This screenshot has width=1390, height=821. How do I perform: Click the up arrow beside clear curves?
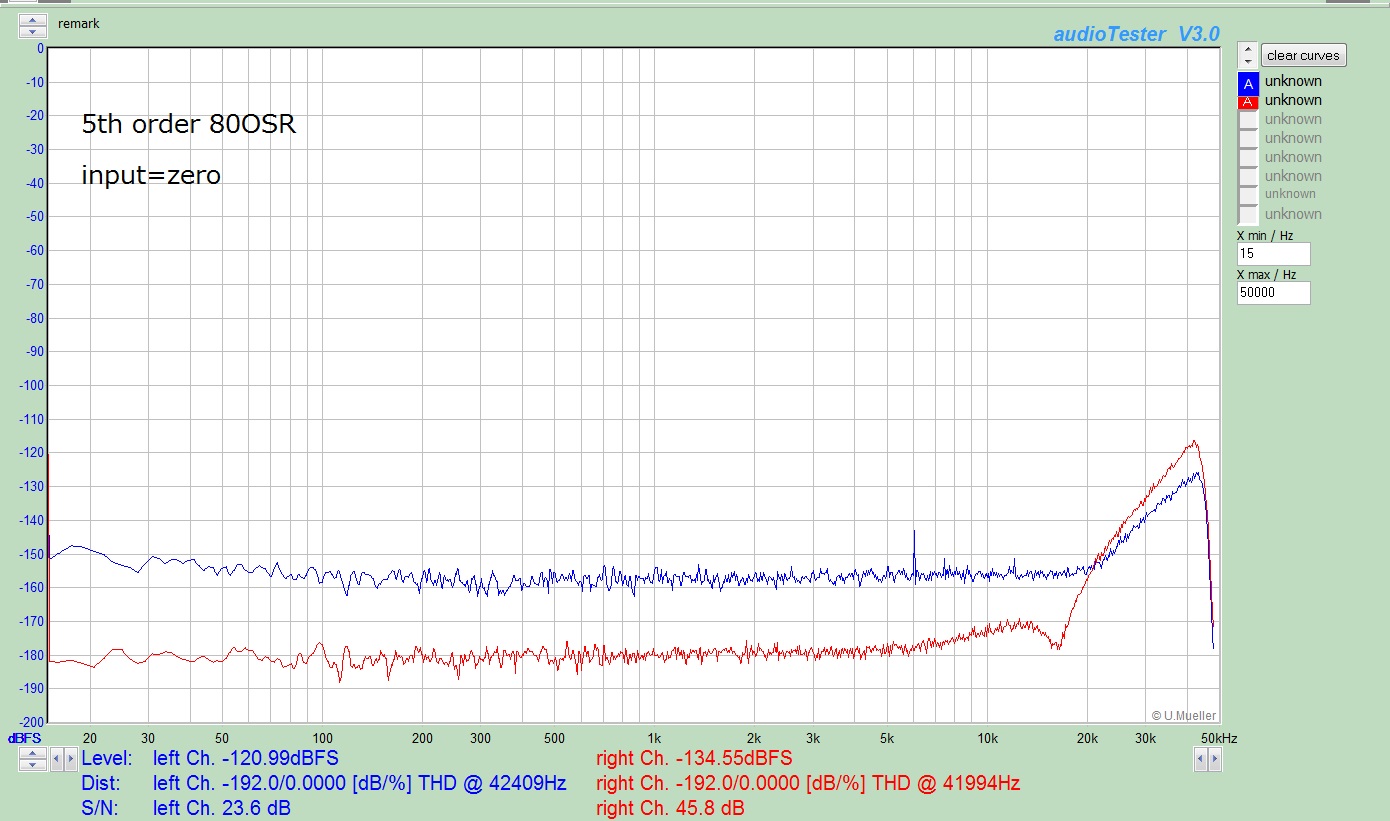tap(1247, 49)
